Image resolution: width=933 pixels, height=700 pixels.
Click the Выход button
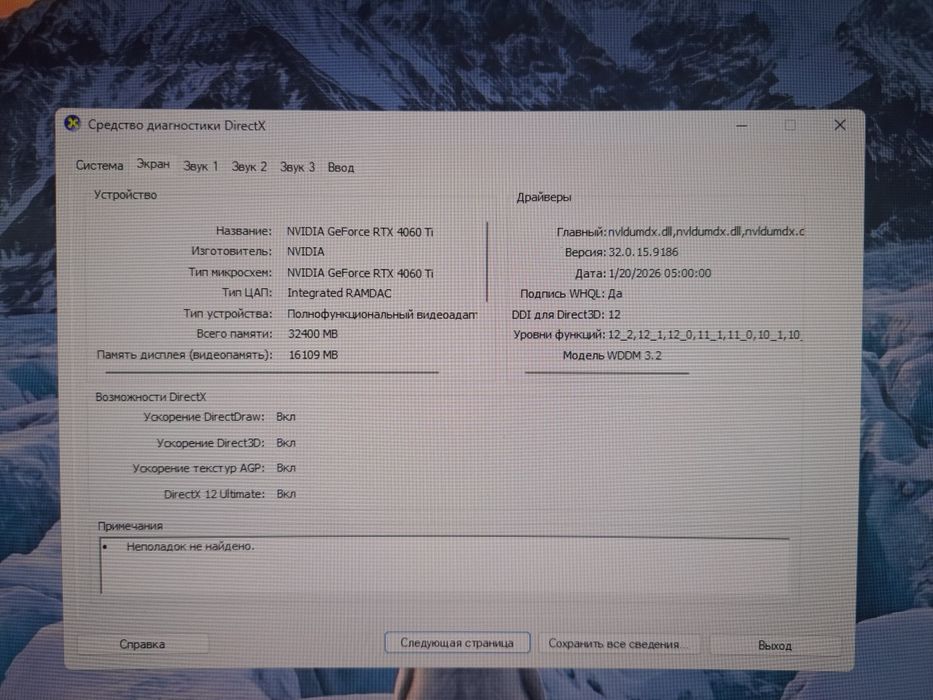(775, 645)
